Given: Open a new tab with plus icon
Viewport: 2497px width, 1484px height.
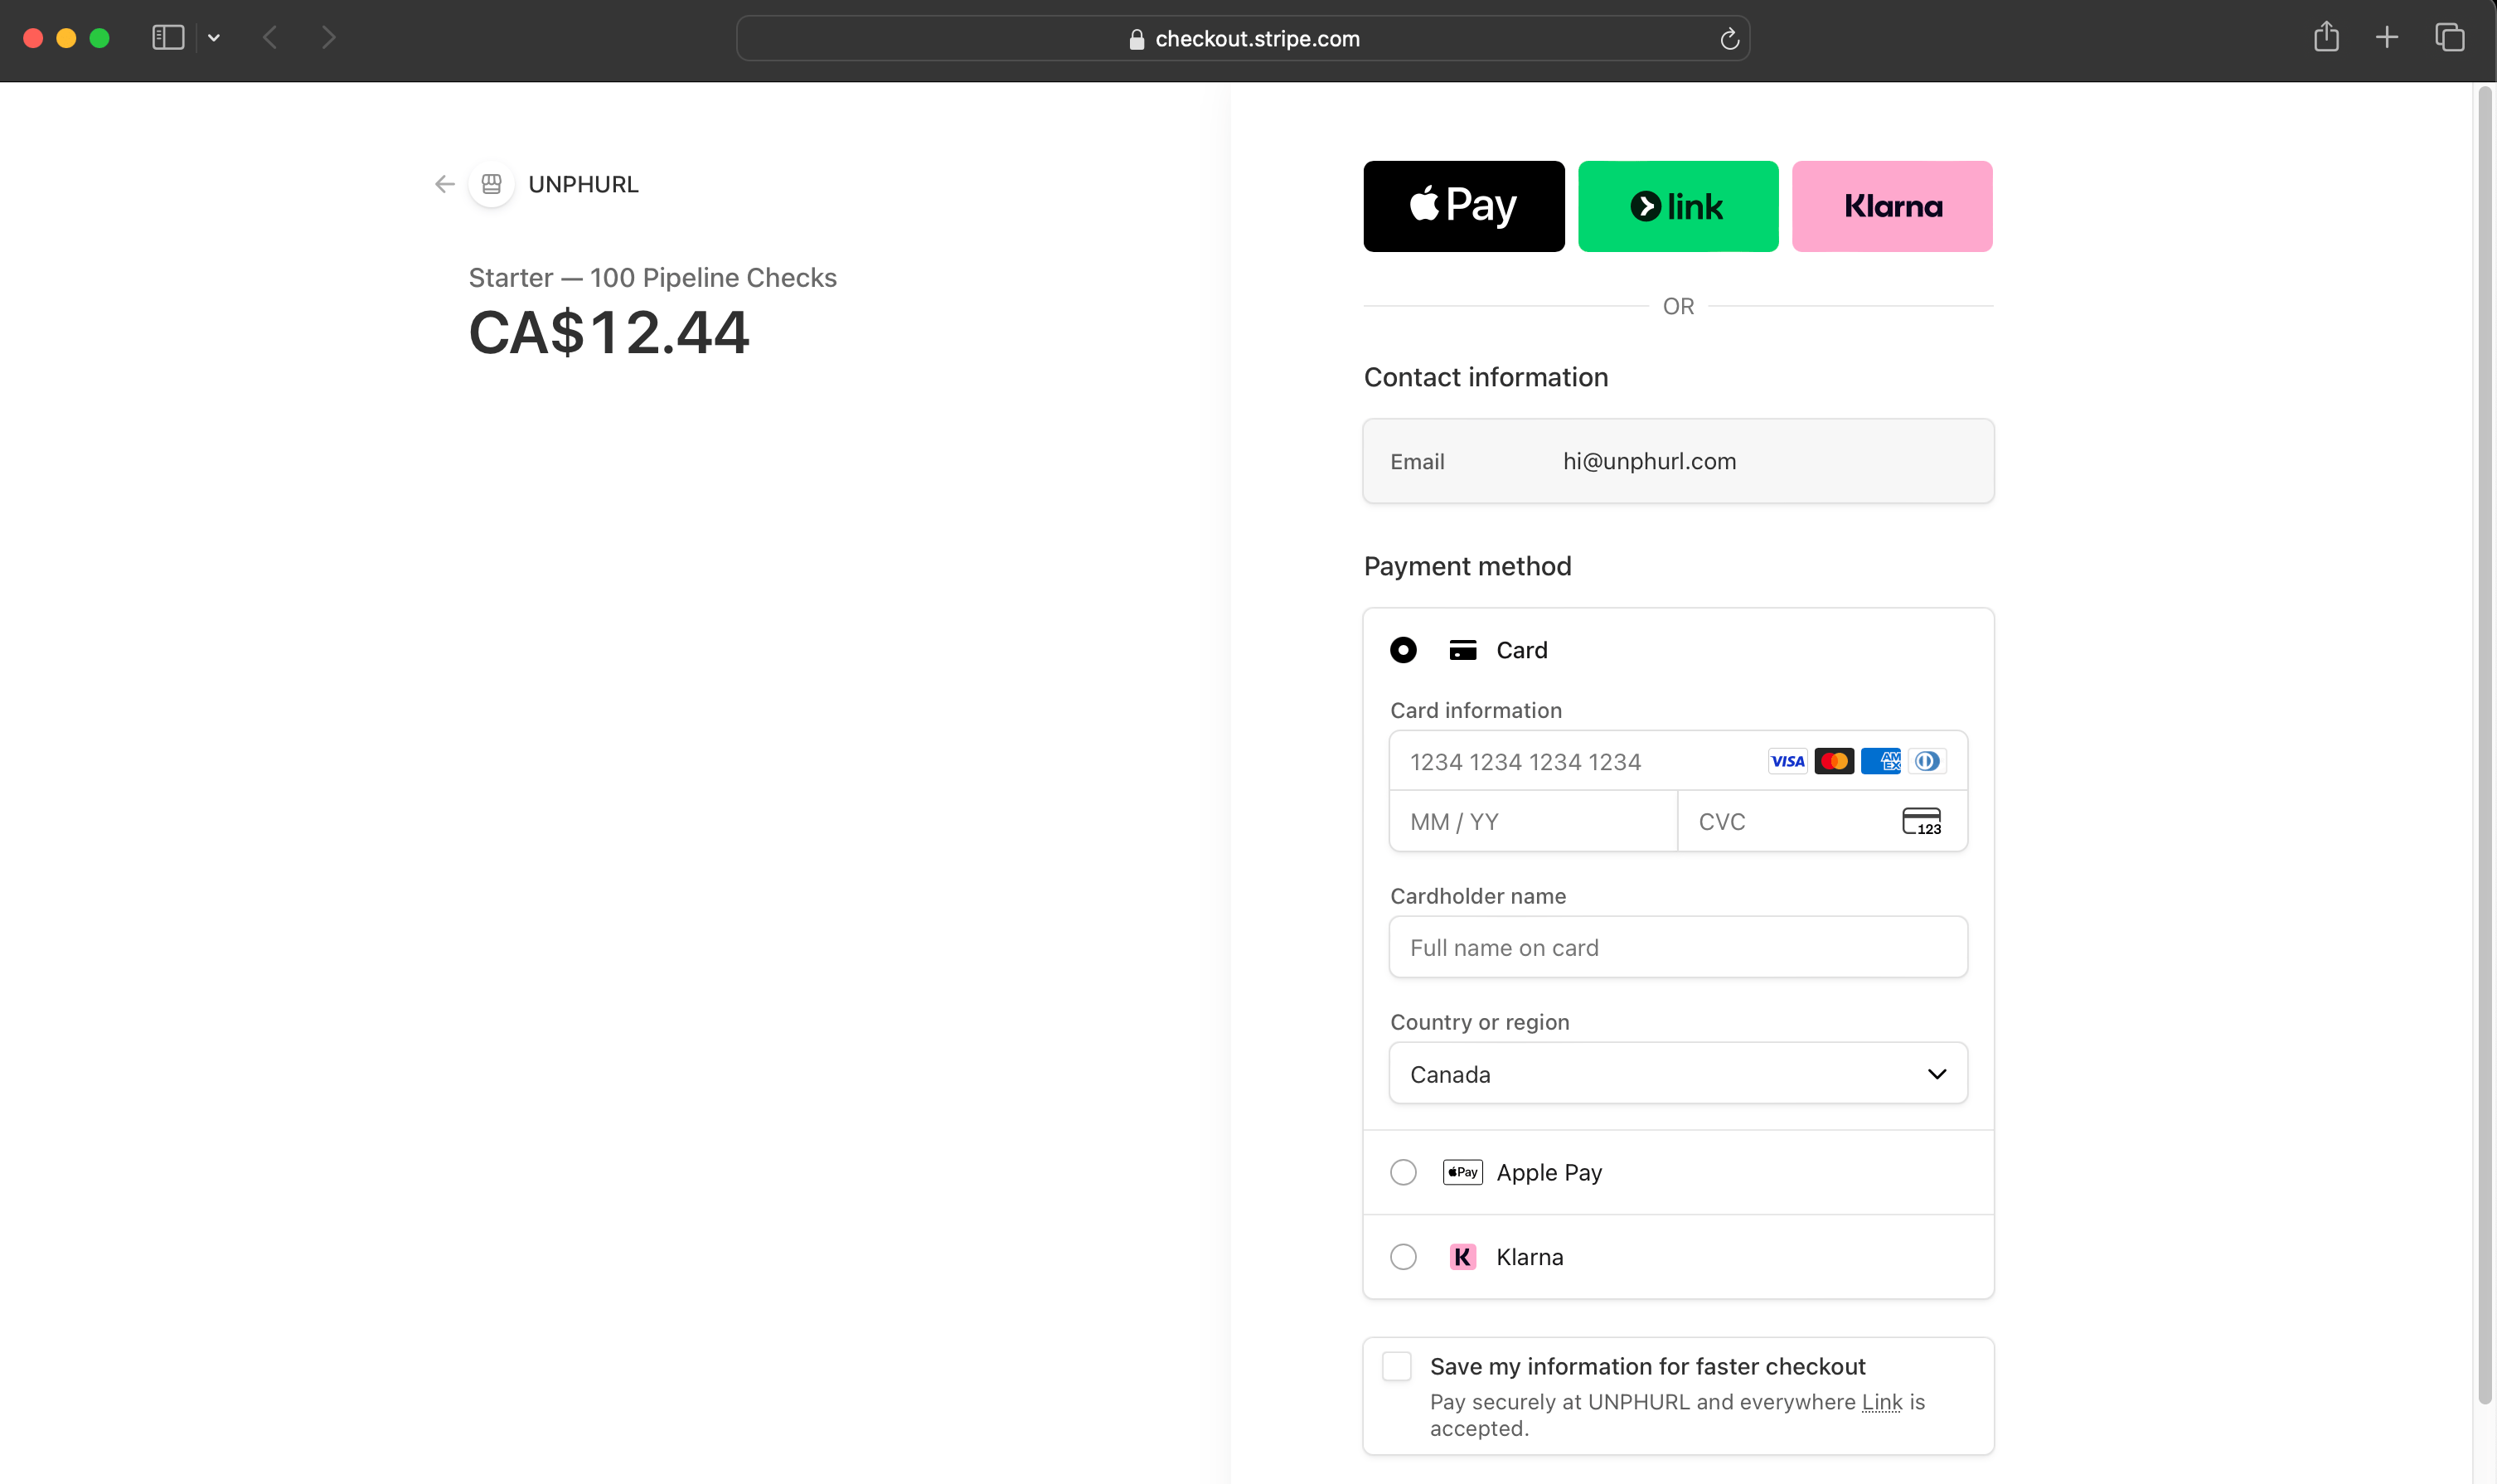Looking at the screenshot, I should pyautogui.click(x=2387, y=38).
